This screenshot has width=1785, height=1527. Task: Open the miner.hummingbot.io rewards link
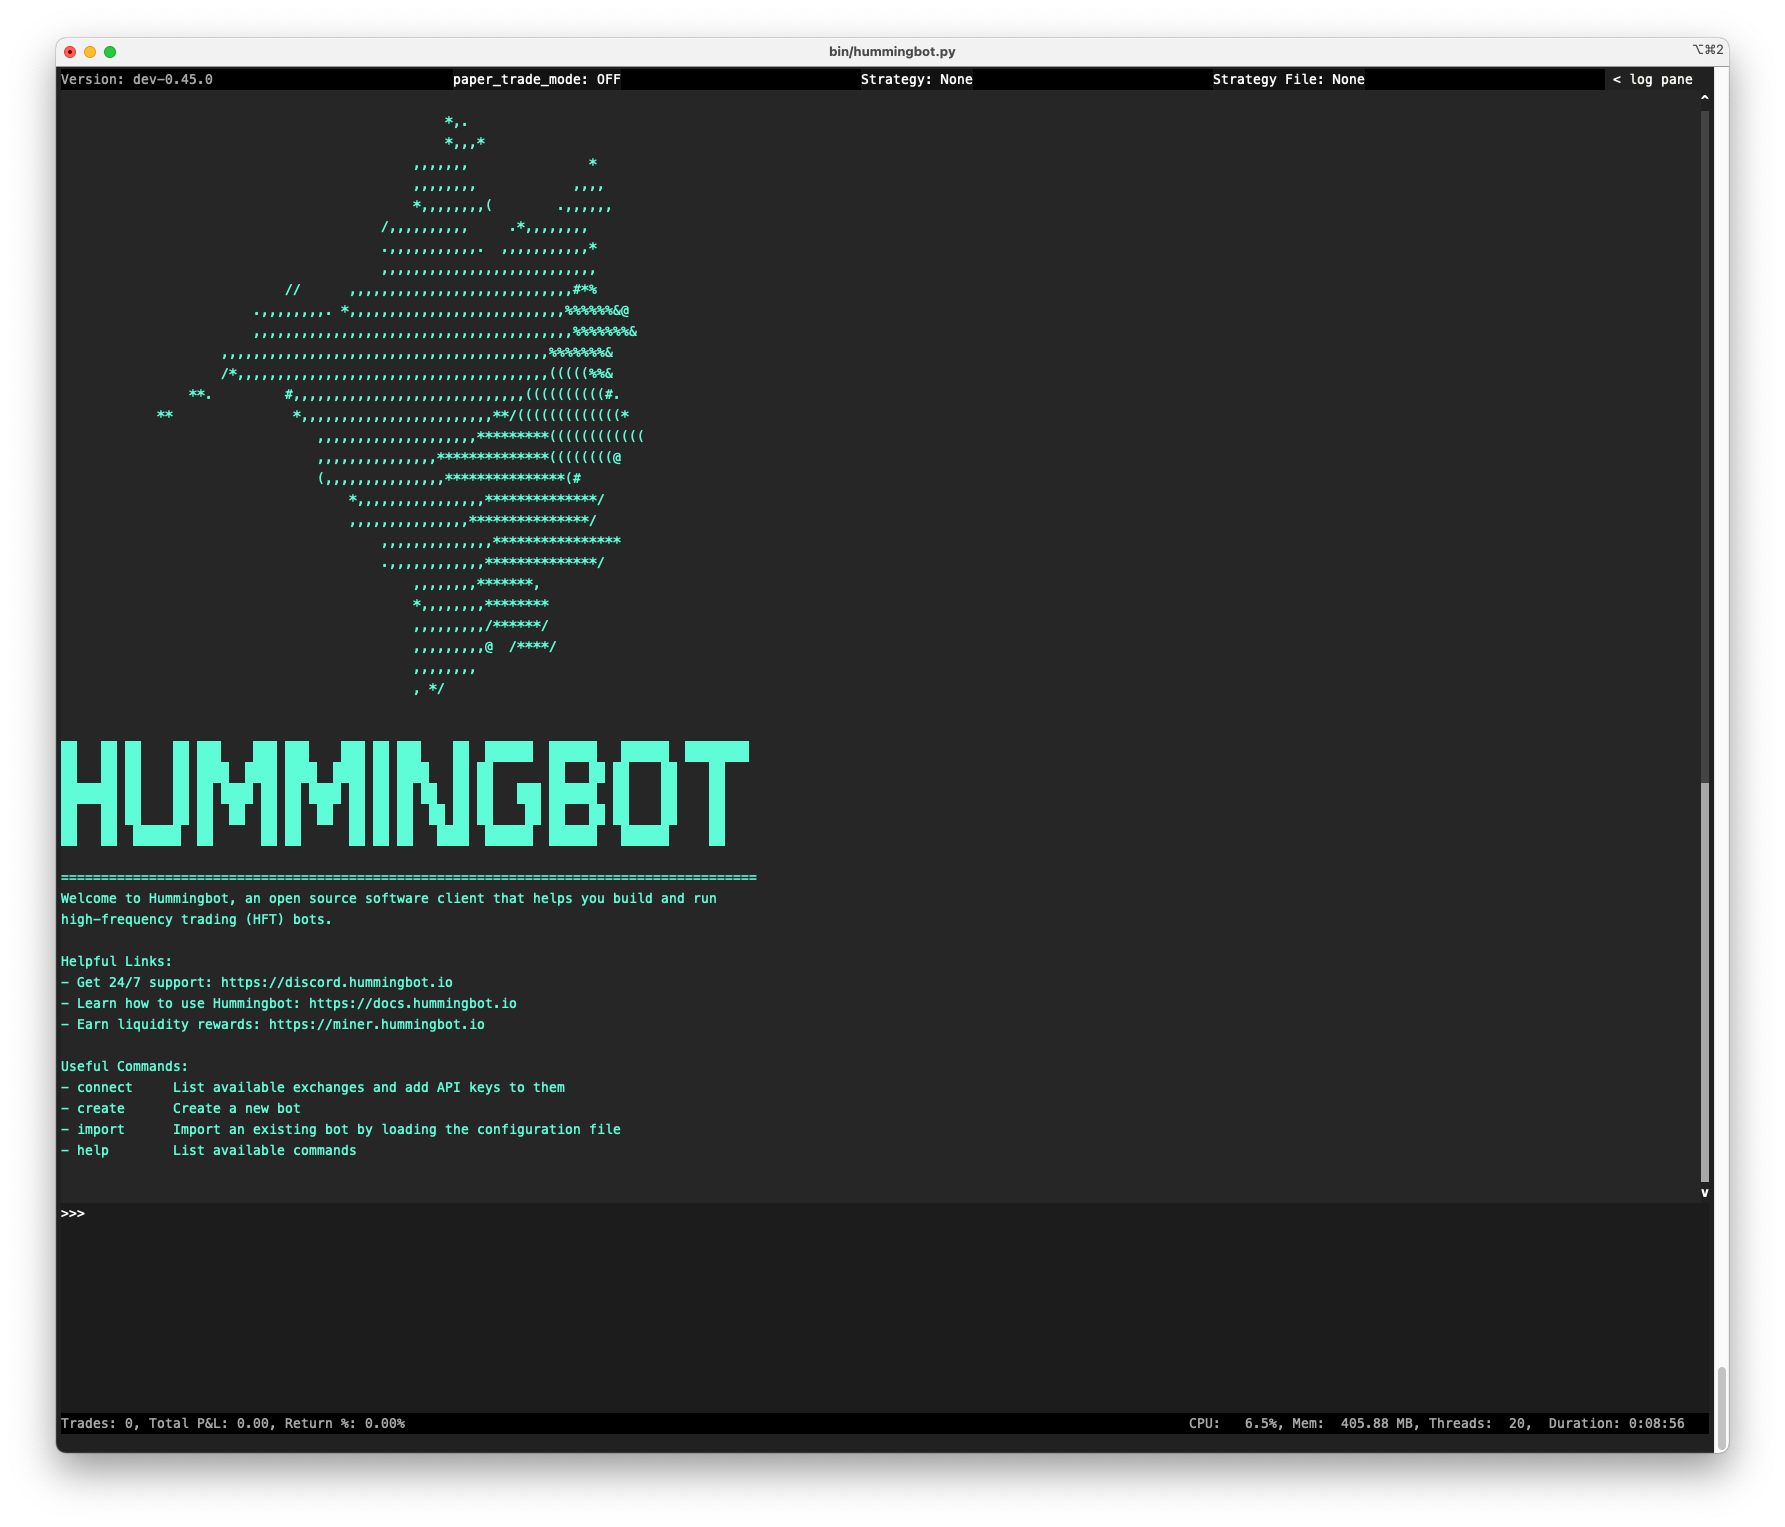[377, 1024]
